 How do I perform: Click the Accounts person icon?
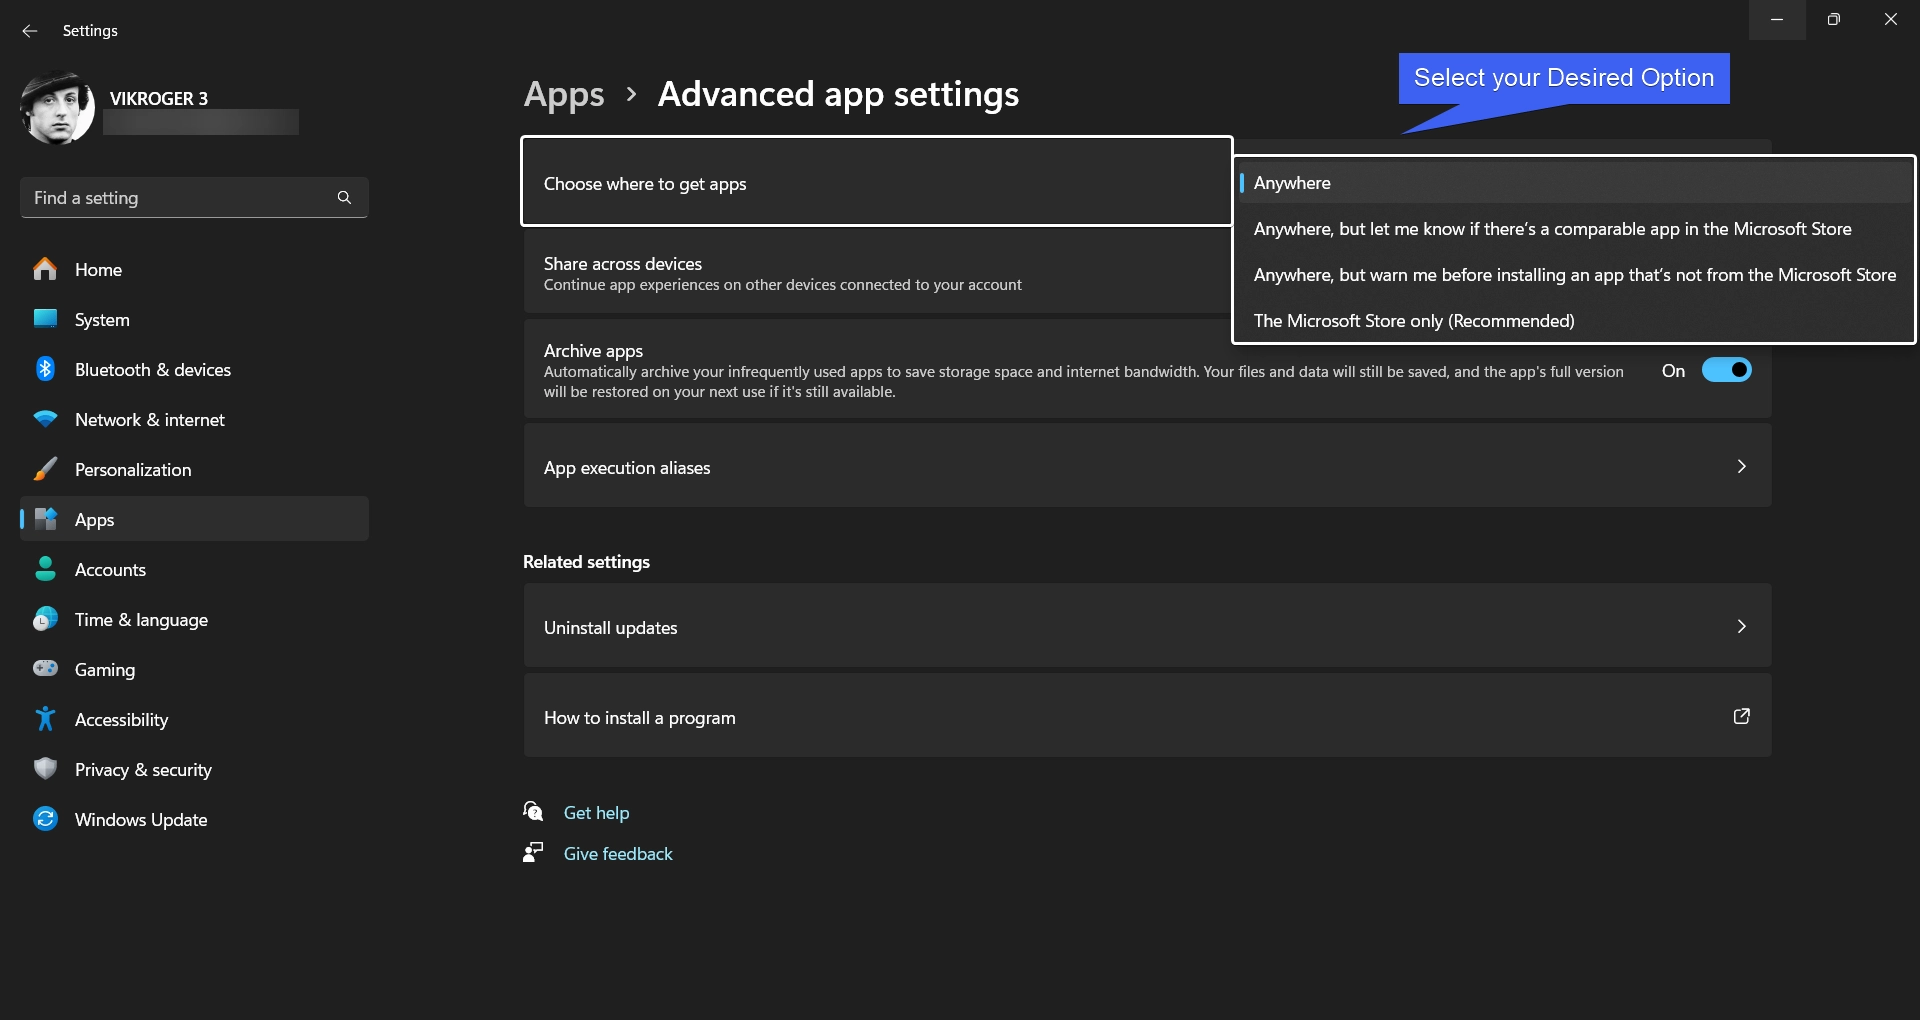point(45,569)
